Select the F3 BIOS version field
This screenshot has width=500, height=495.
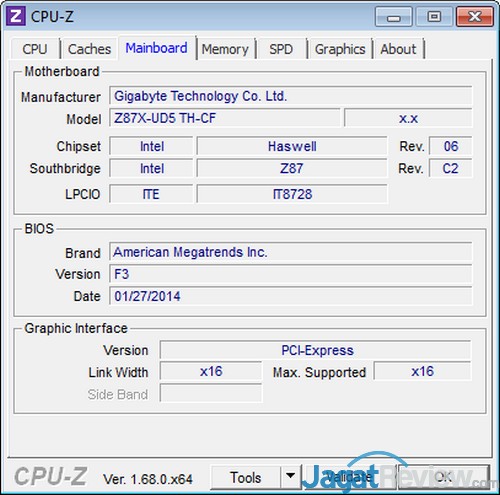coord(291,274)
